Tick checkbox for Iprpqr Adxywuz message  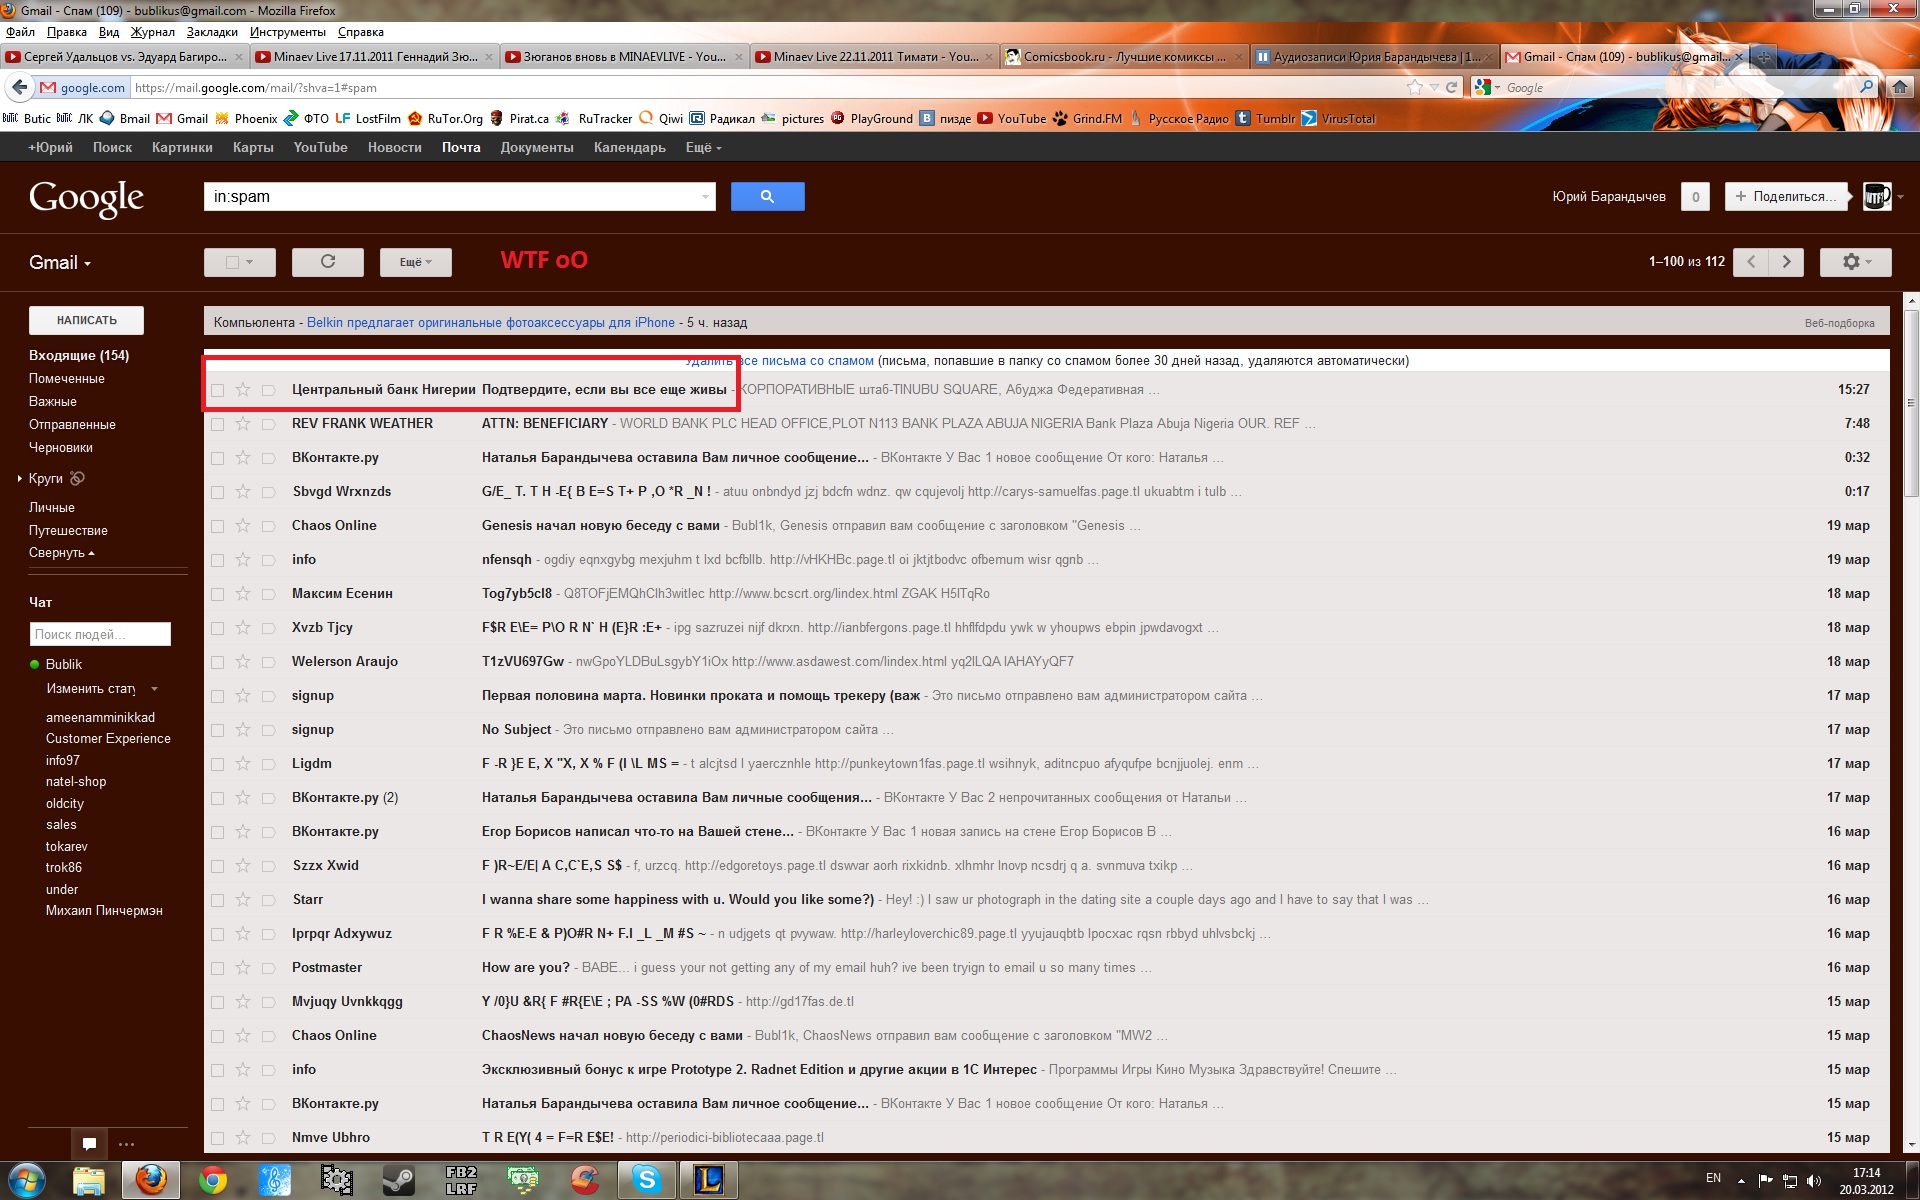[217, 934]
